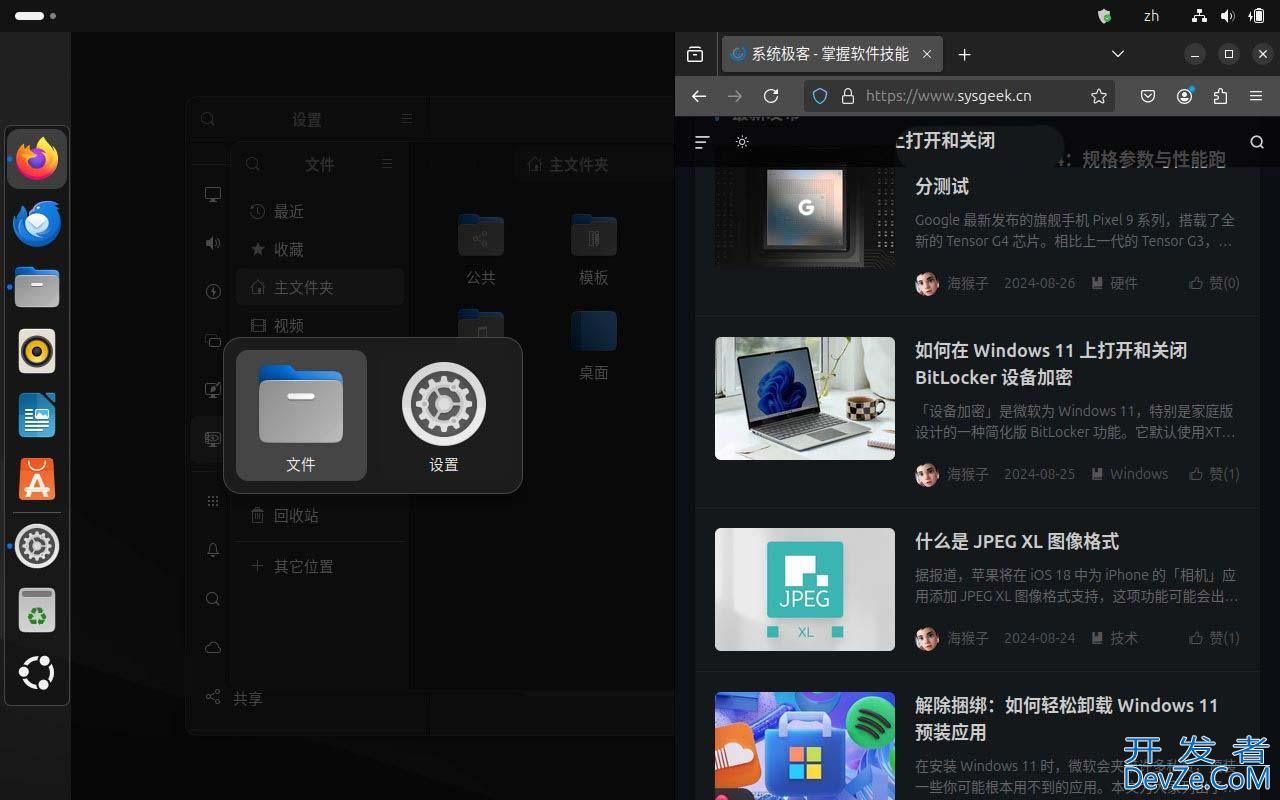Click Firefox forward arrow button

(x=735, y=96)
